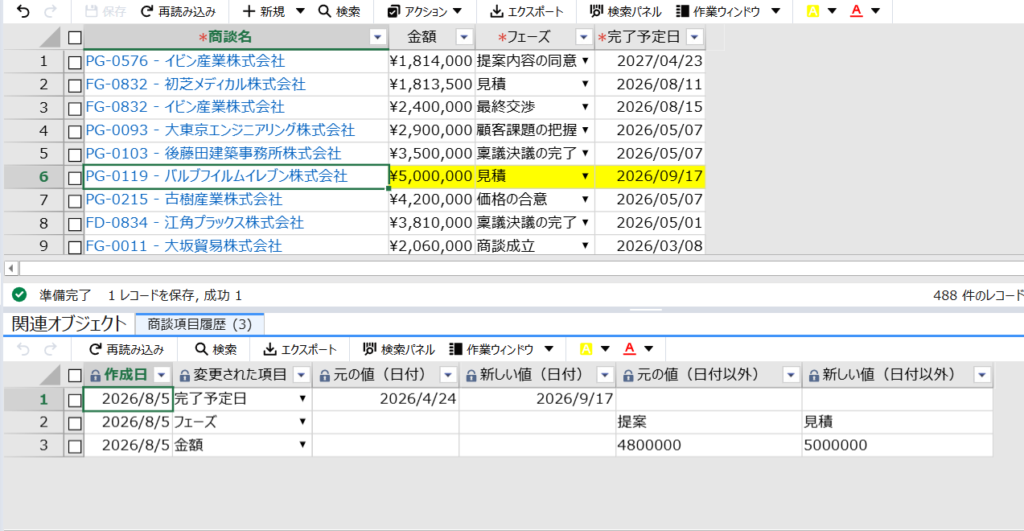The width and height of the screenshot is (1024, 531).
Task: Click エクスポート in the top toolbar
Action: tap(527, 11)
